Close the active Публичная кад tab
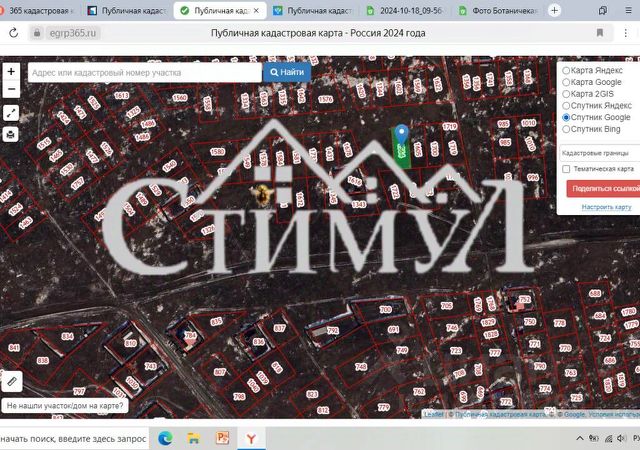The image size is (640, 450). [256, 11]
